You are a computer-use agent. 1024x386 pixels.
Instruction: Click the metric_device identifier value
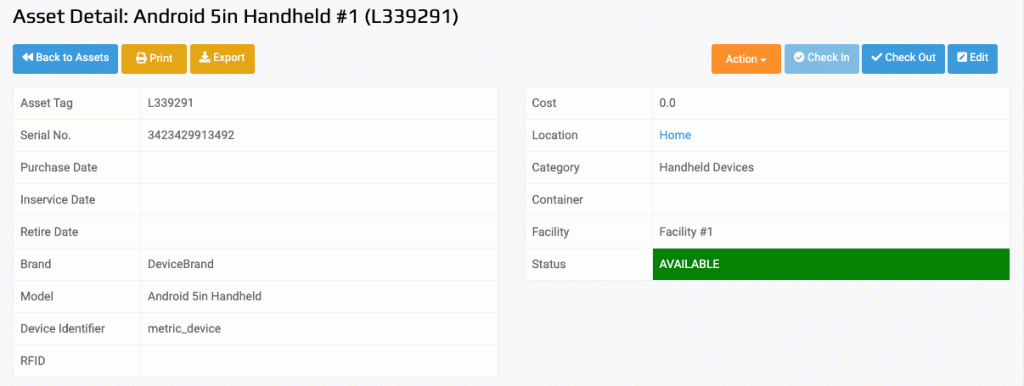(x=184, y=329)
